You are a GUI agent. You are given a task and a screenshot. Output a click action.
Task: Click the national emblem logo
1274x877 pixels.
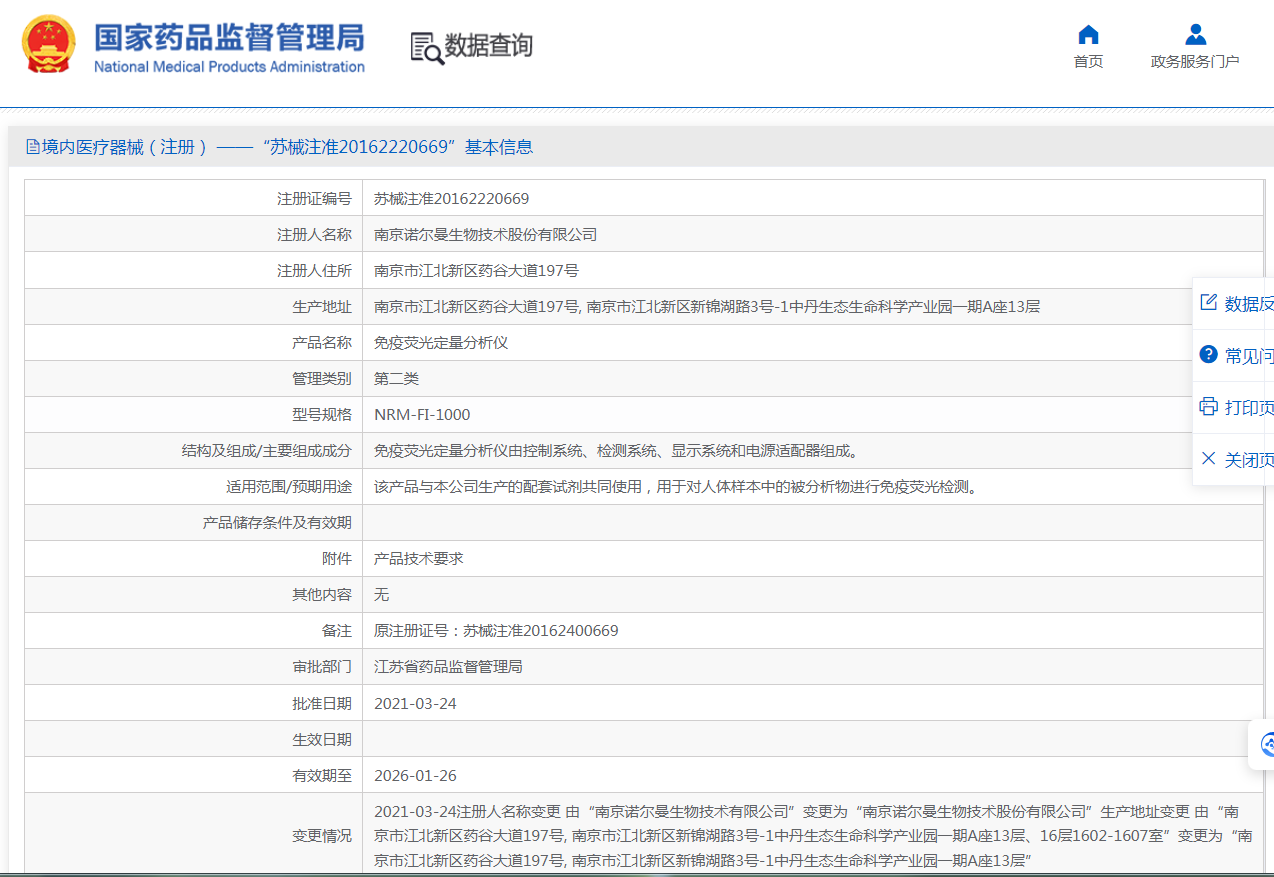click(x=49, y=44)
